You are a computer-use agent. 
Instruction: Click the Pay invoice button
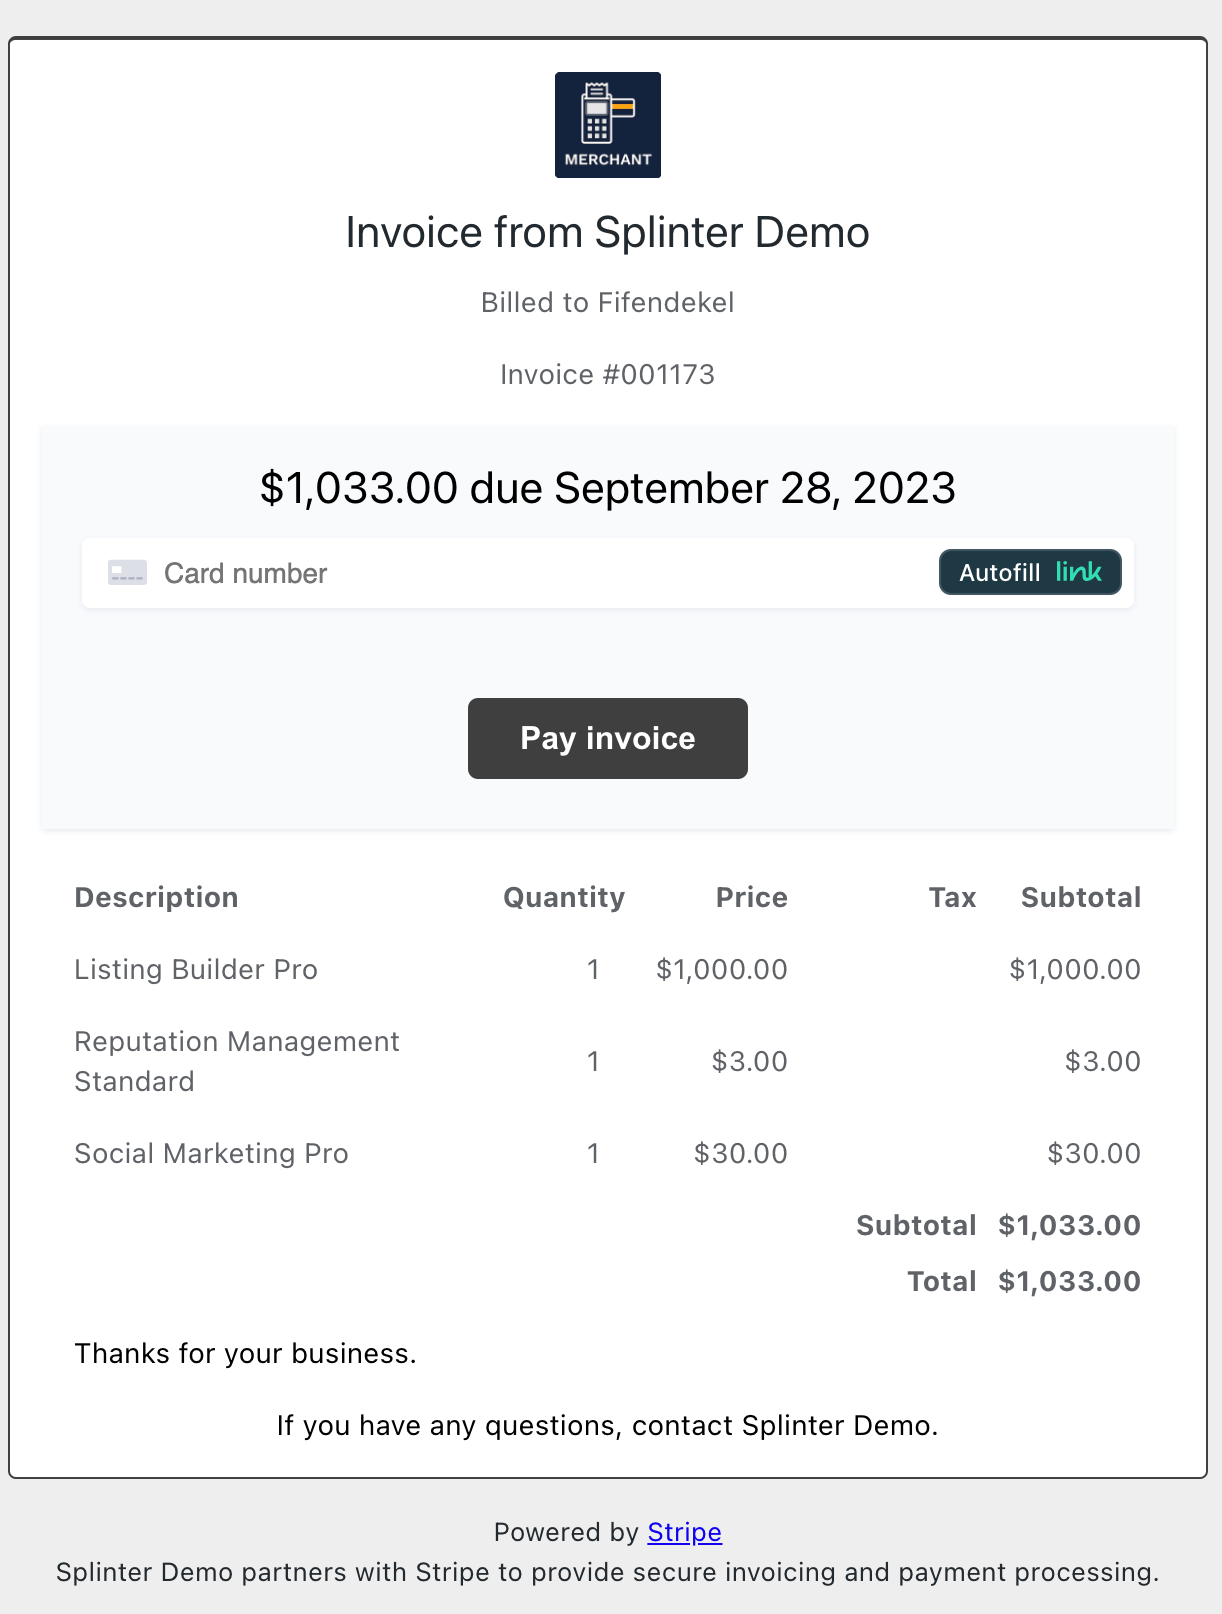click(608, 738)
